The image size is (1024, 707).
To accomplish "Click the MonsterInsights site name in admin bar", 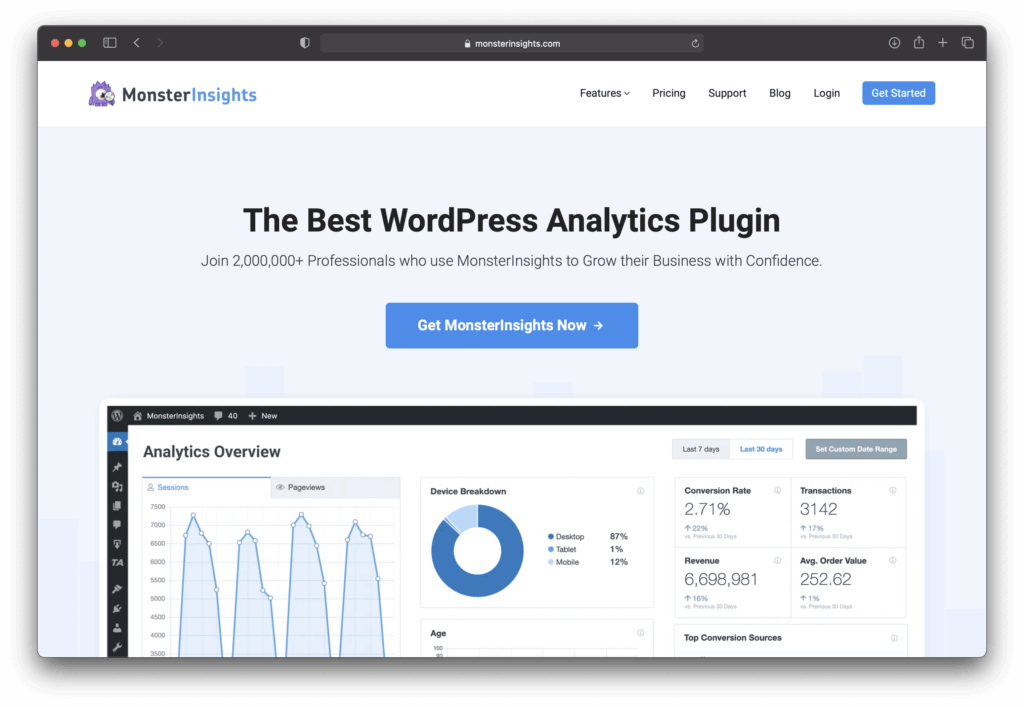I will (x=175, y=416).
